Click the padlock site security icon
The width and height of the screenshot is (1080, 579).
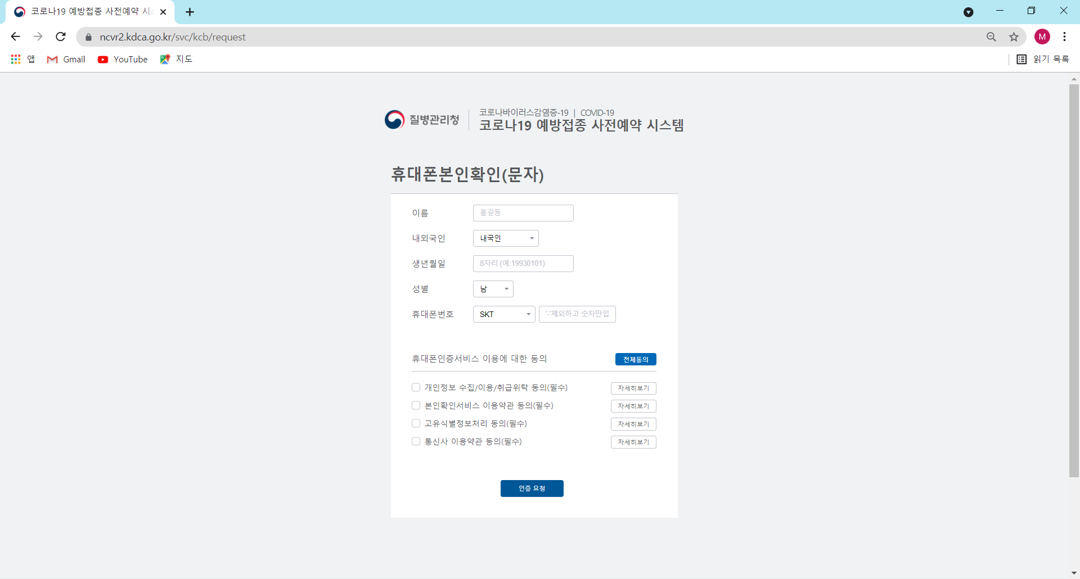[x=88, y=37]
